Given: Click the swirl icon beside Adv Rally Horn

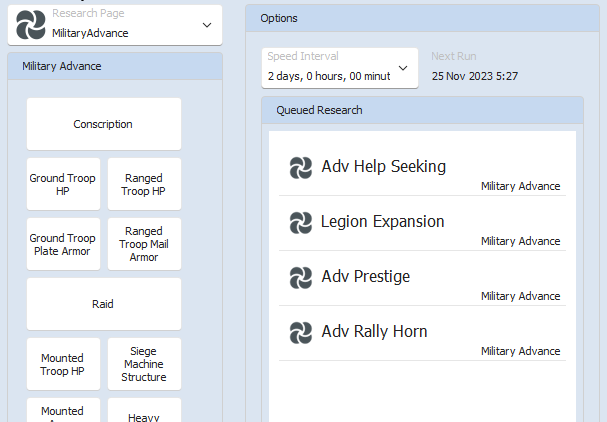Looking at the screenshot, I should (x=301, y=332).
